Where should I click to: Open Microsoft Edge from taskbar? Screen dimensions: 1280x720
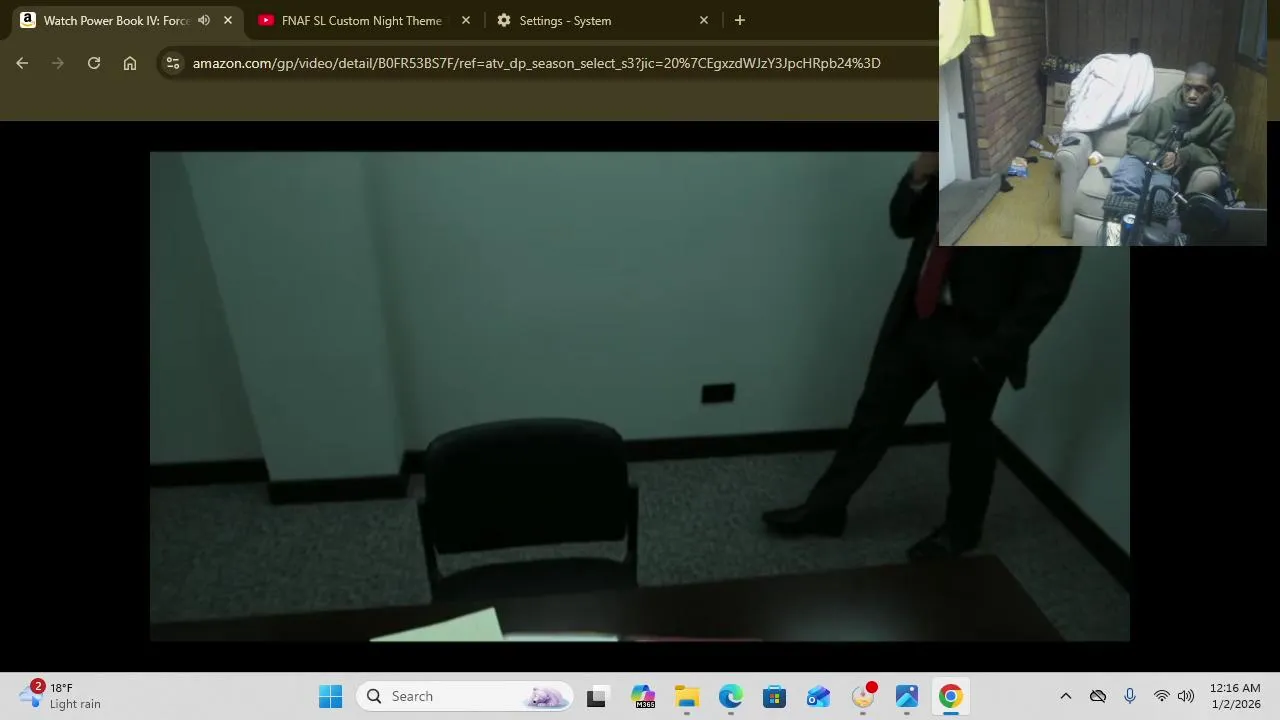(731, 696)
